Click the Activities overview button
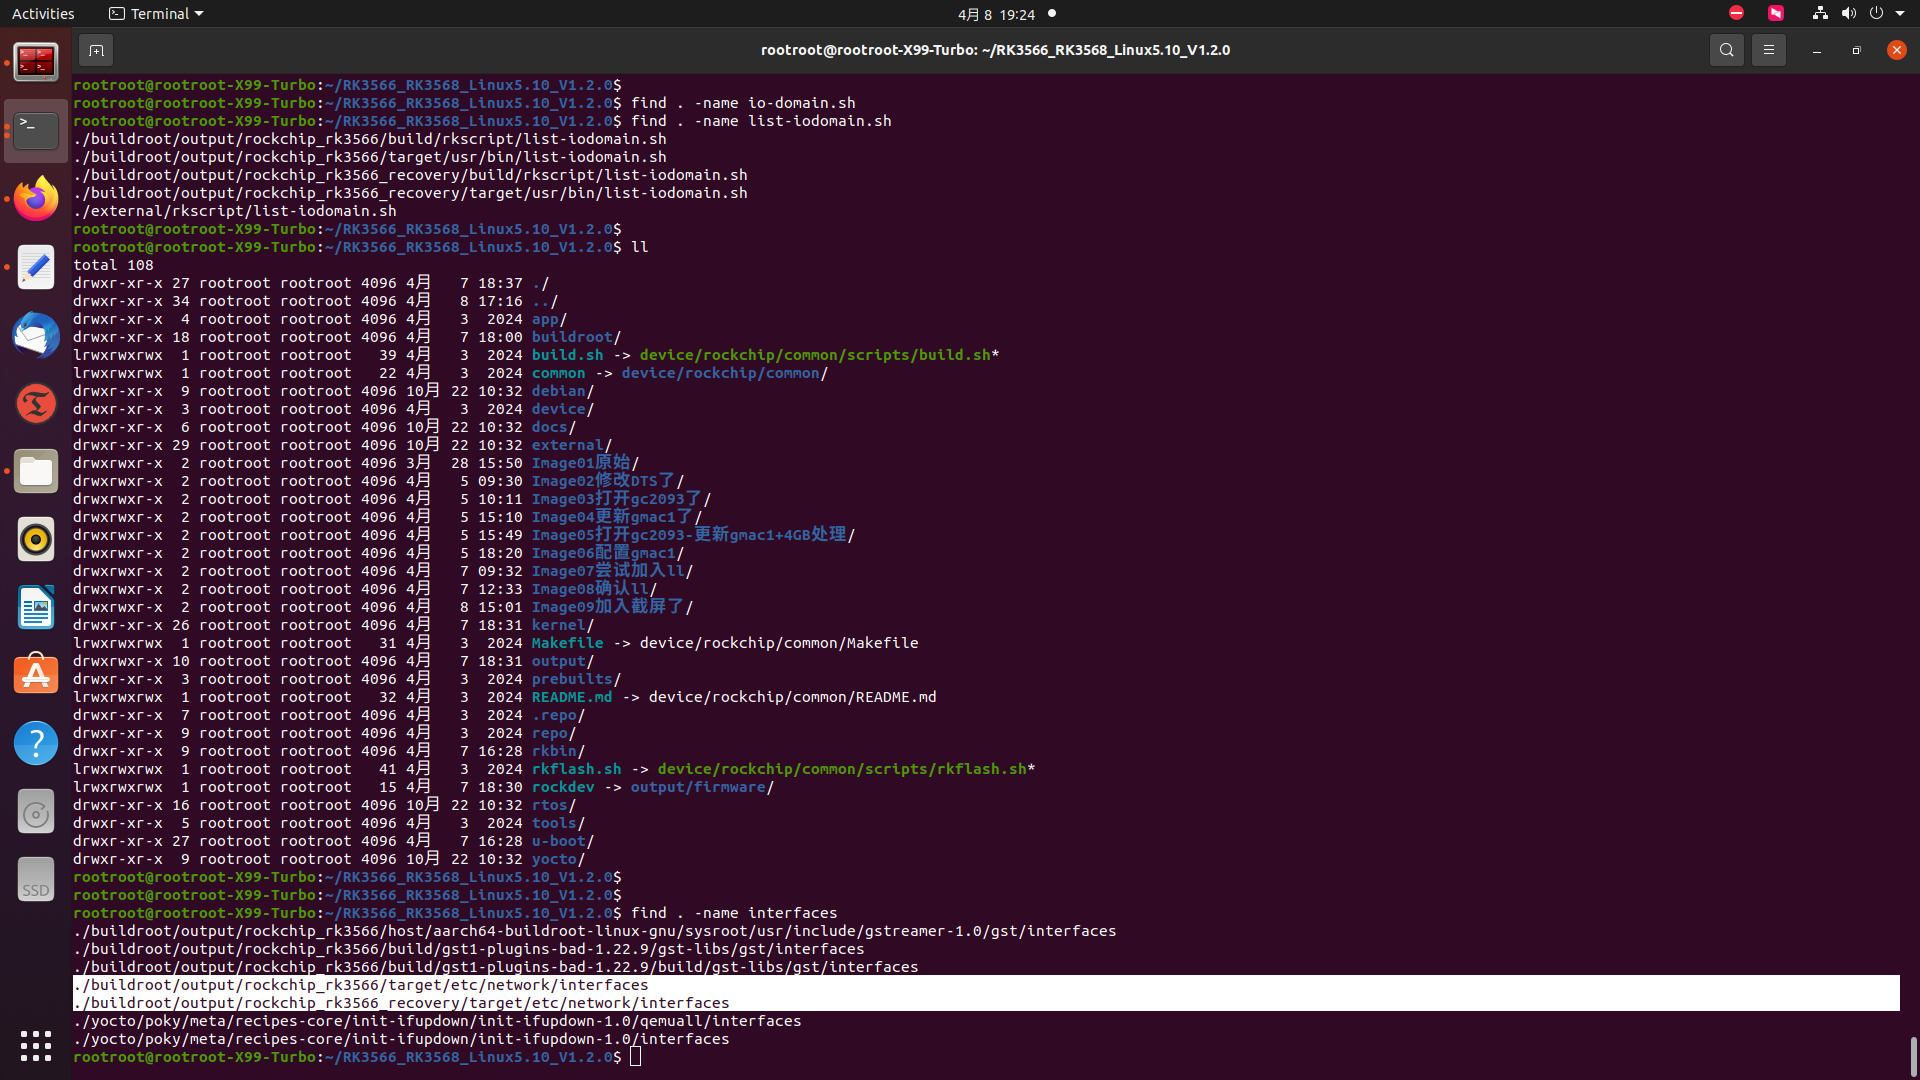 pos(43,14)
